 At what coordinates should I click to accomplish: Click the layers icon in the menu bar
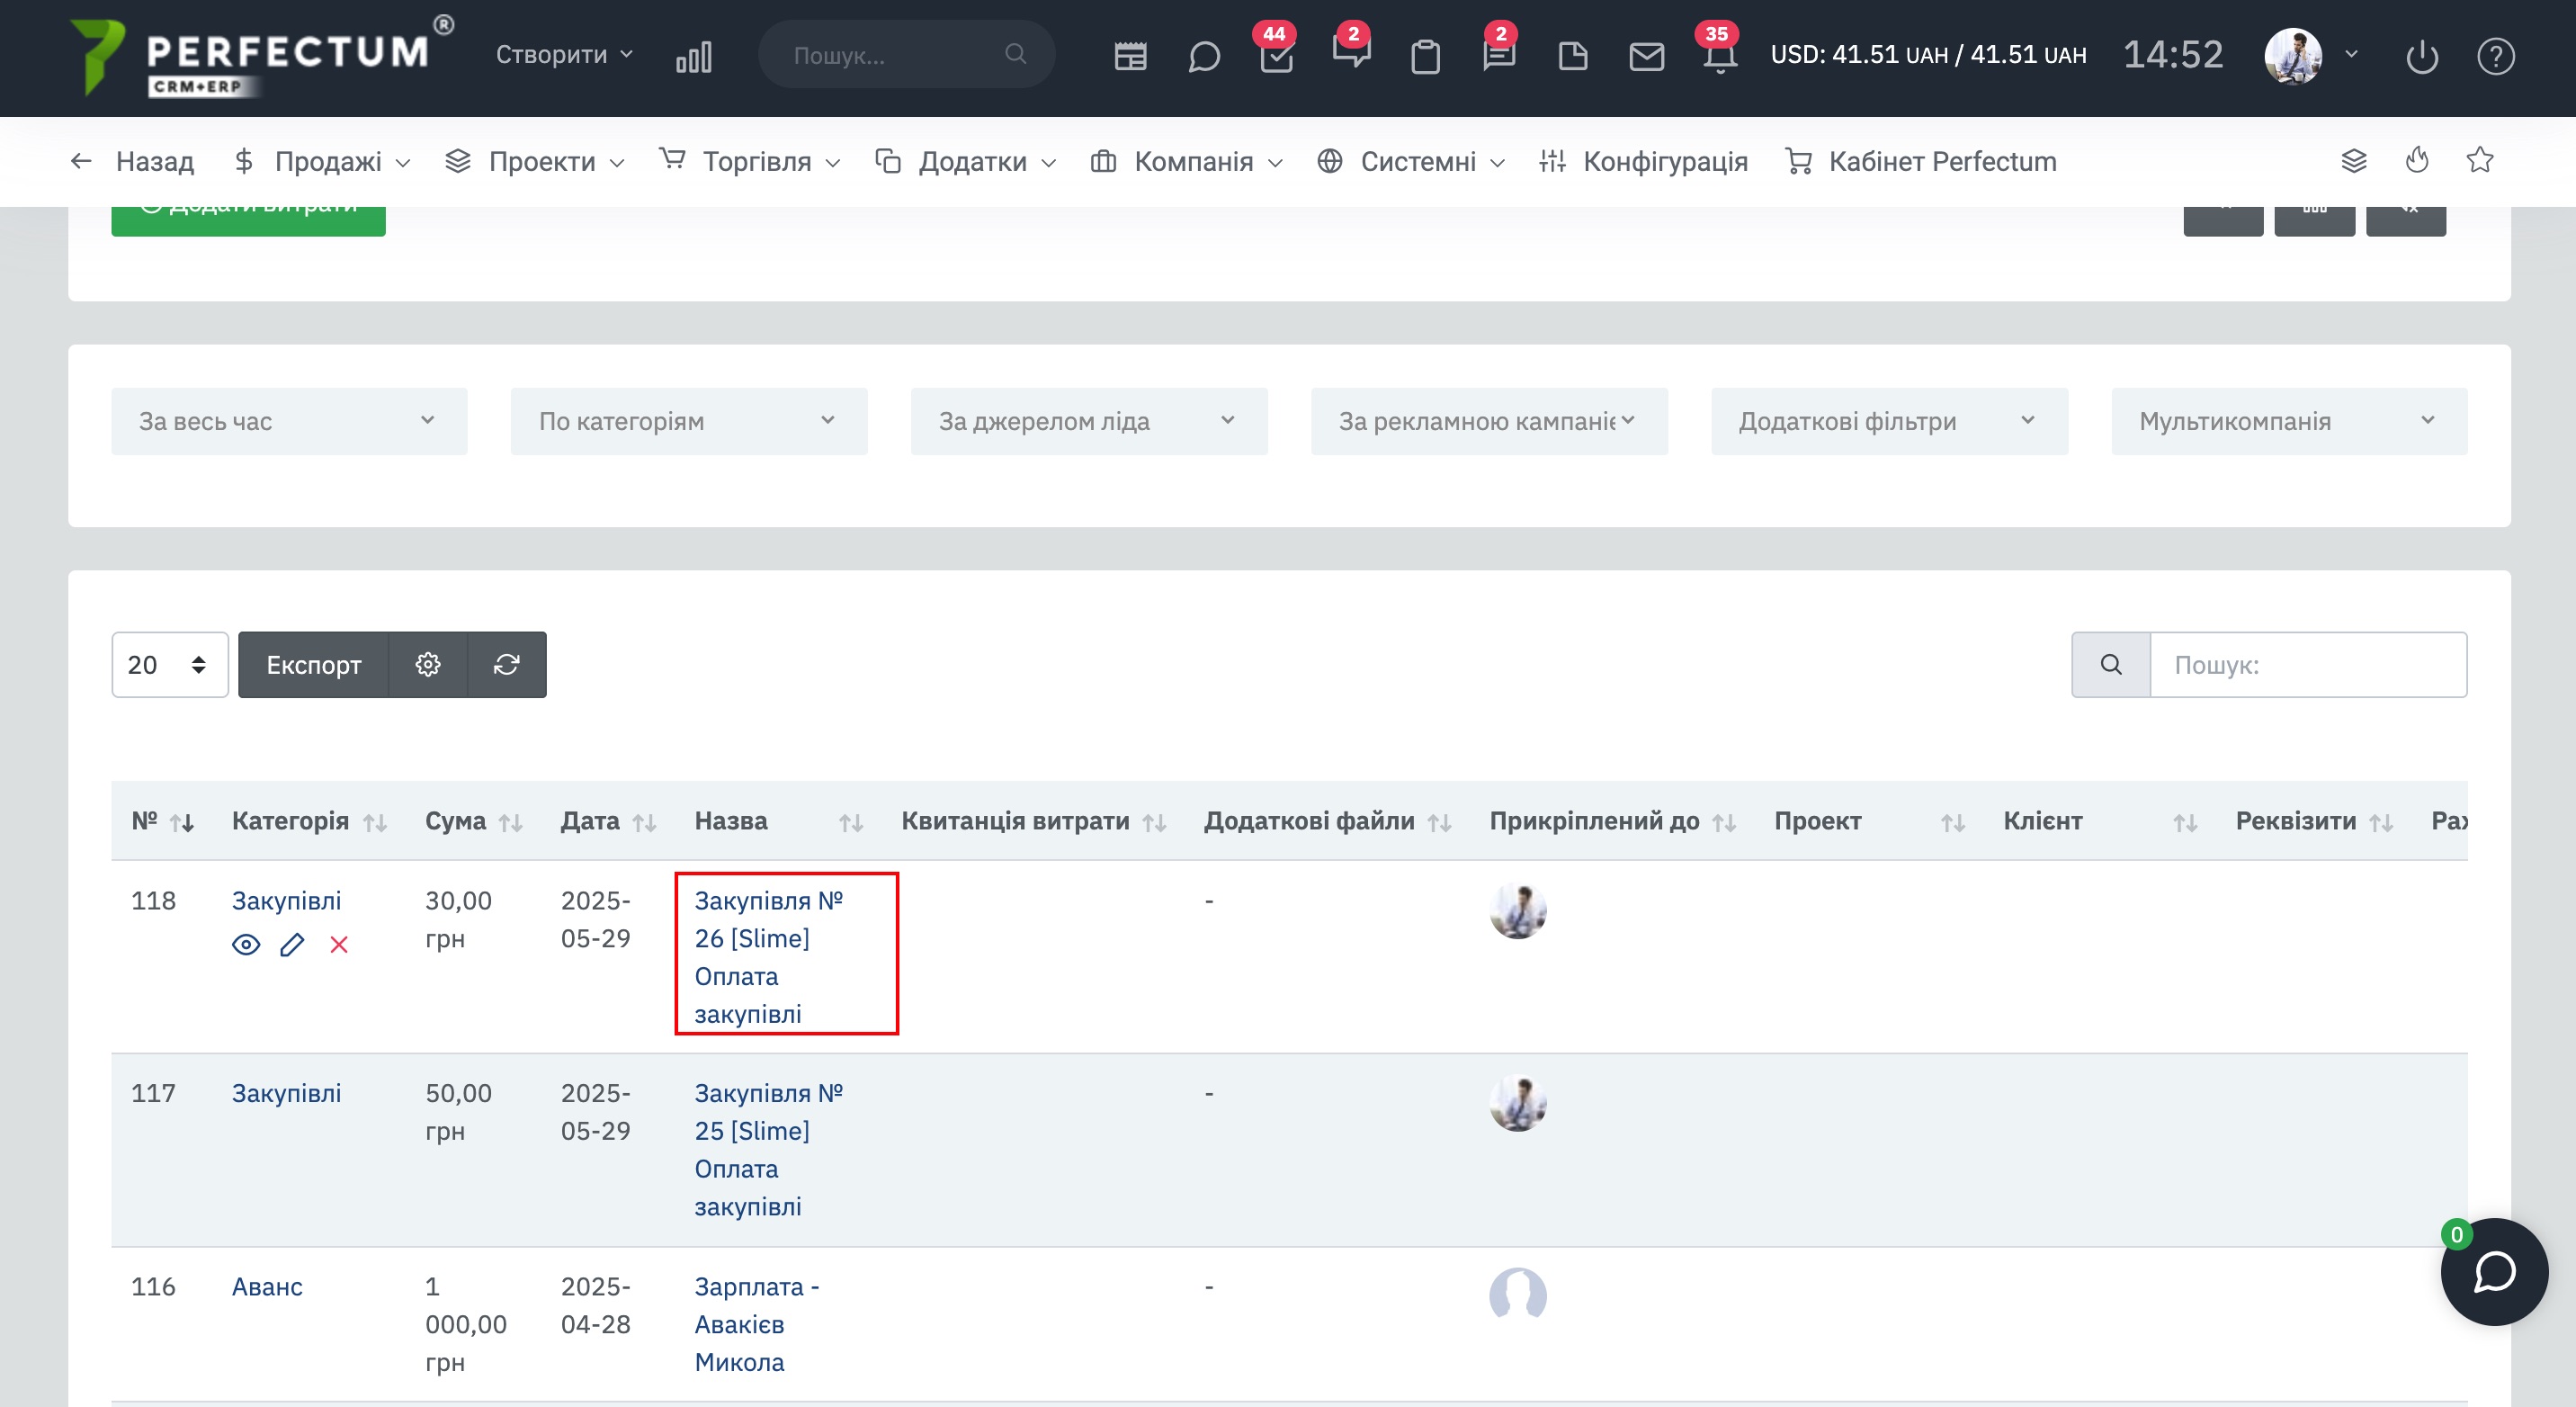click(2354, 160)
